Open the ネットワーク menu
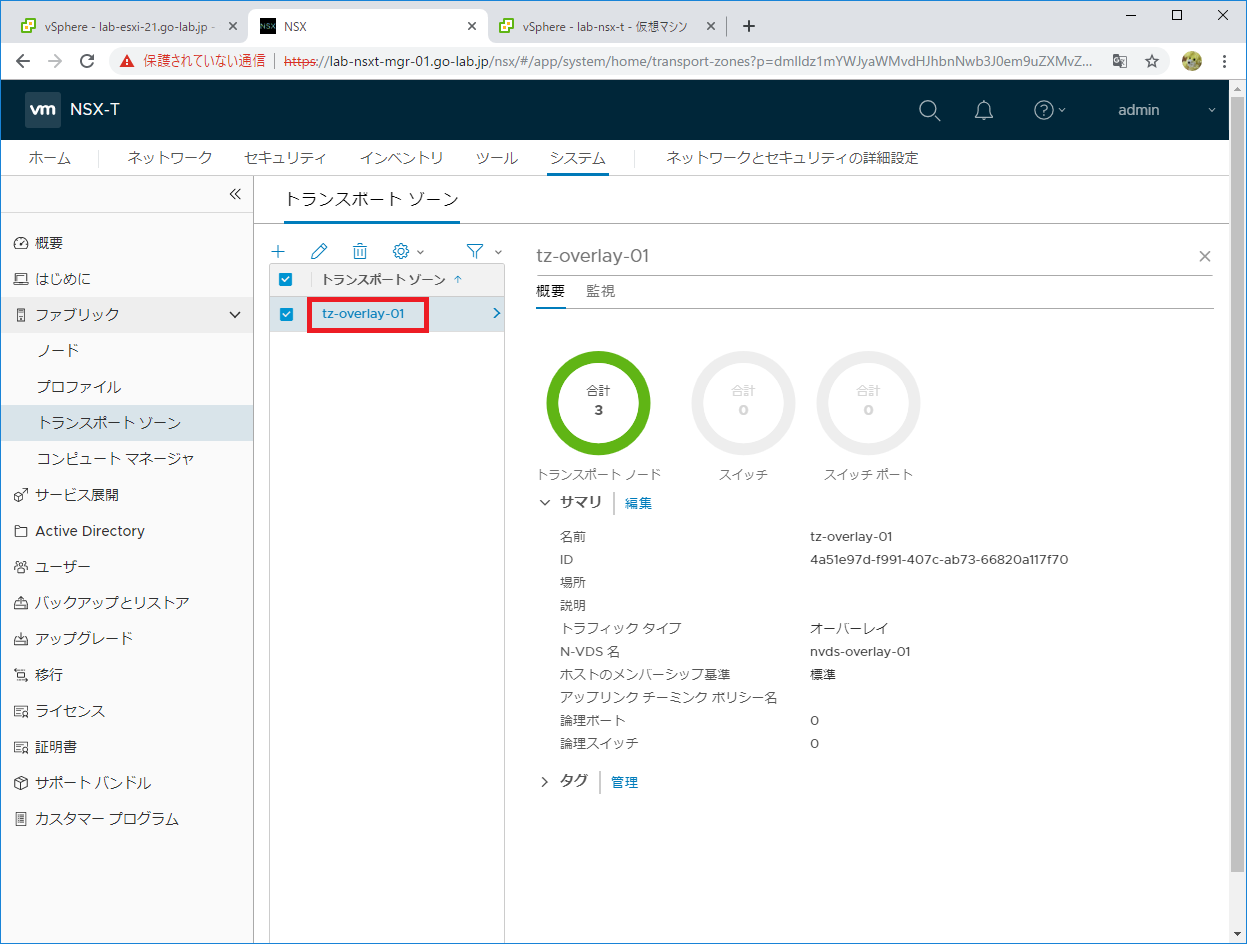This screenshot has height=944, width=1247. point(170,158)
